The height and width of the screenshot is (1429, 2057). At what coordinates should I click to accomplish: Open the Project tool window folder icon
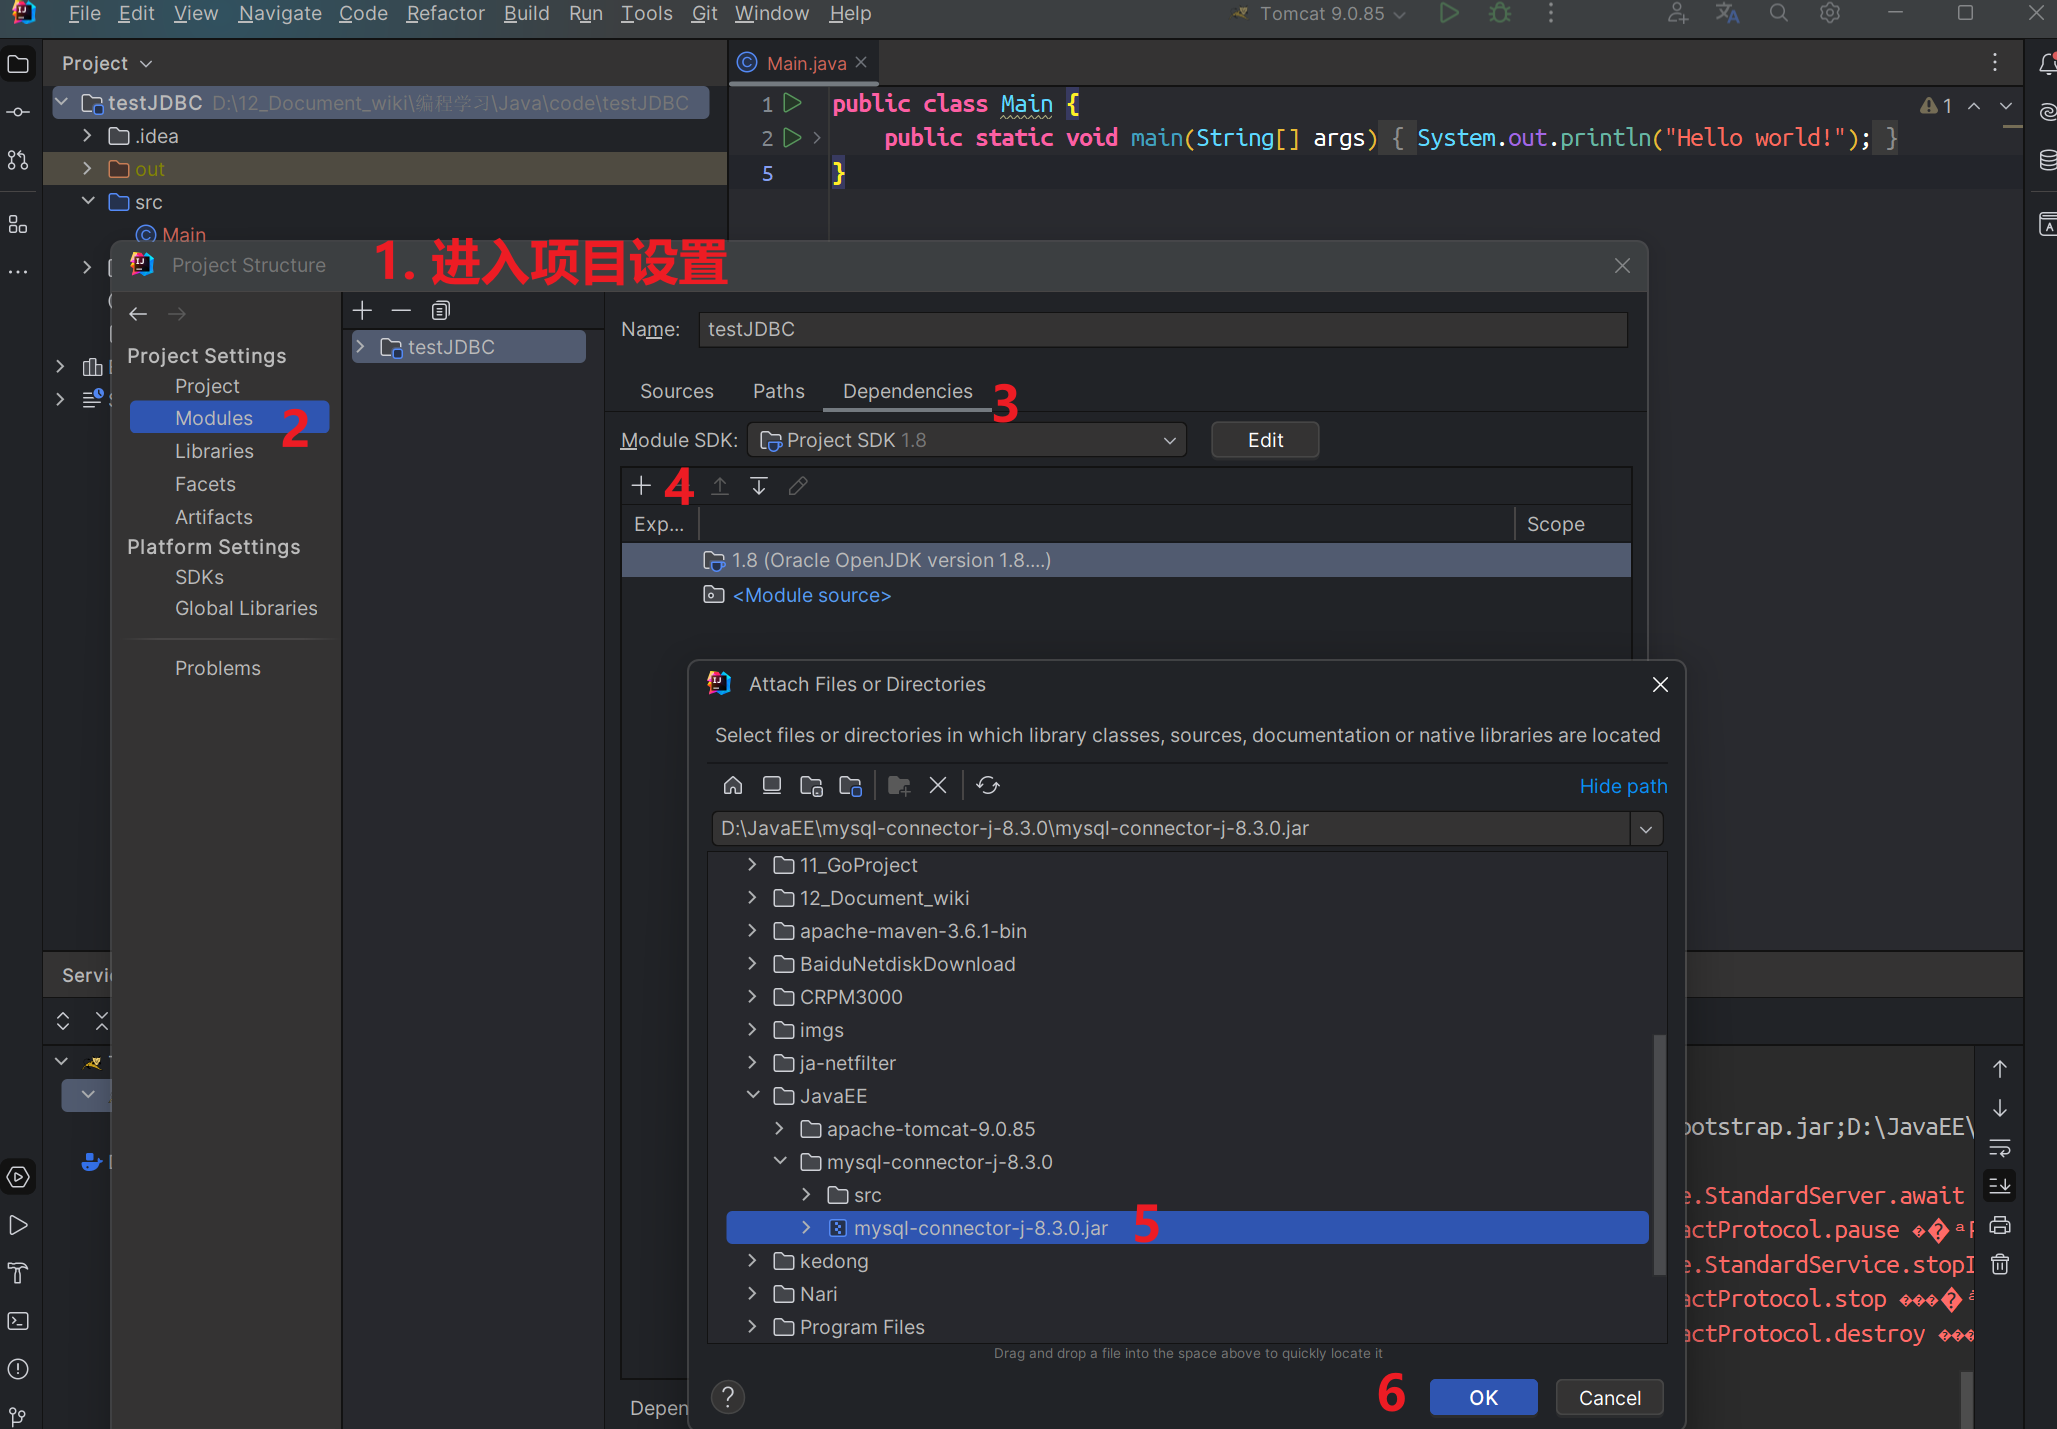[18, 64]
